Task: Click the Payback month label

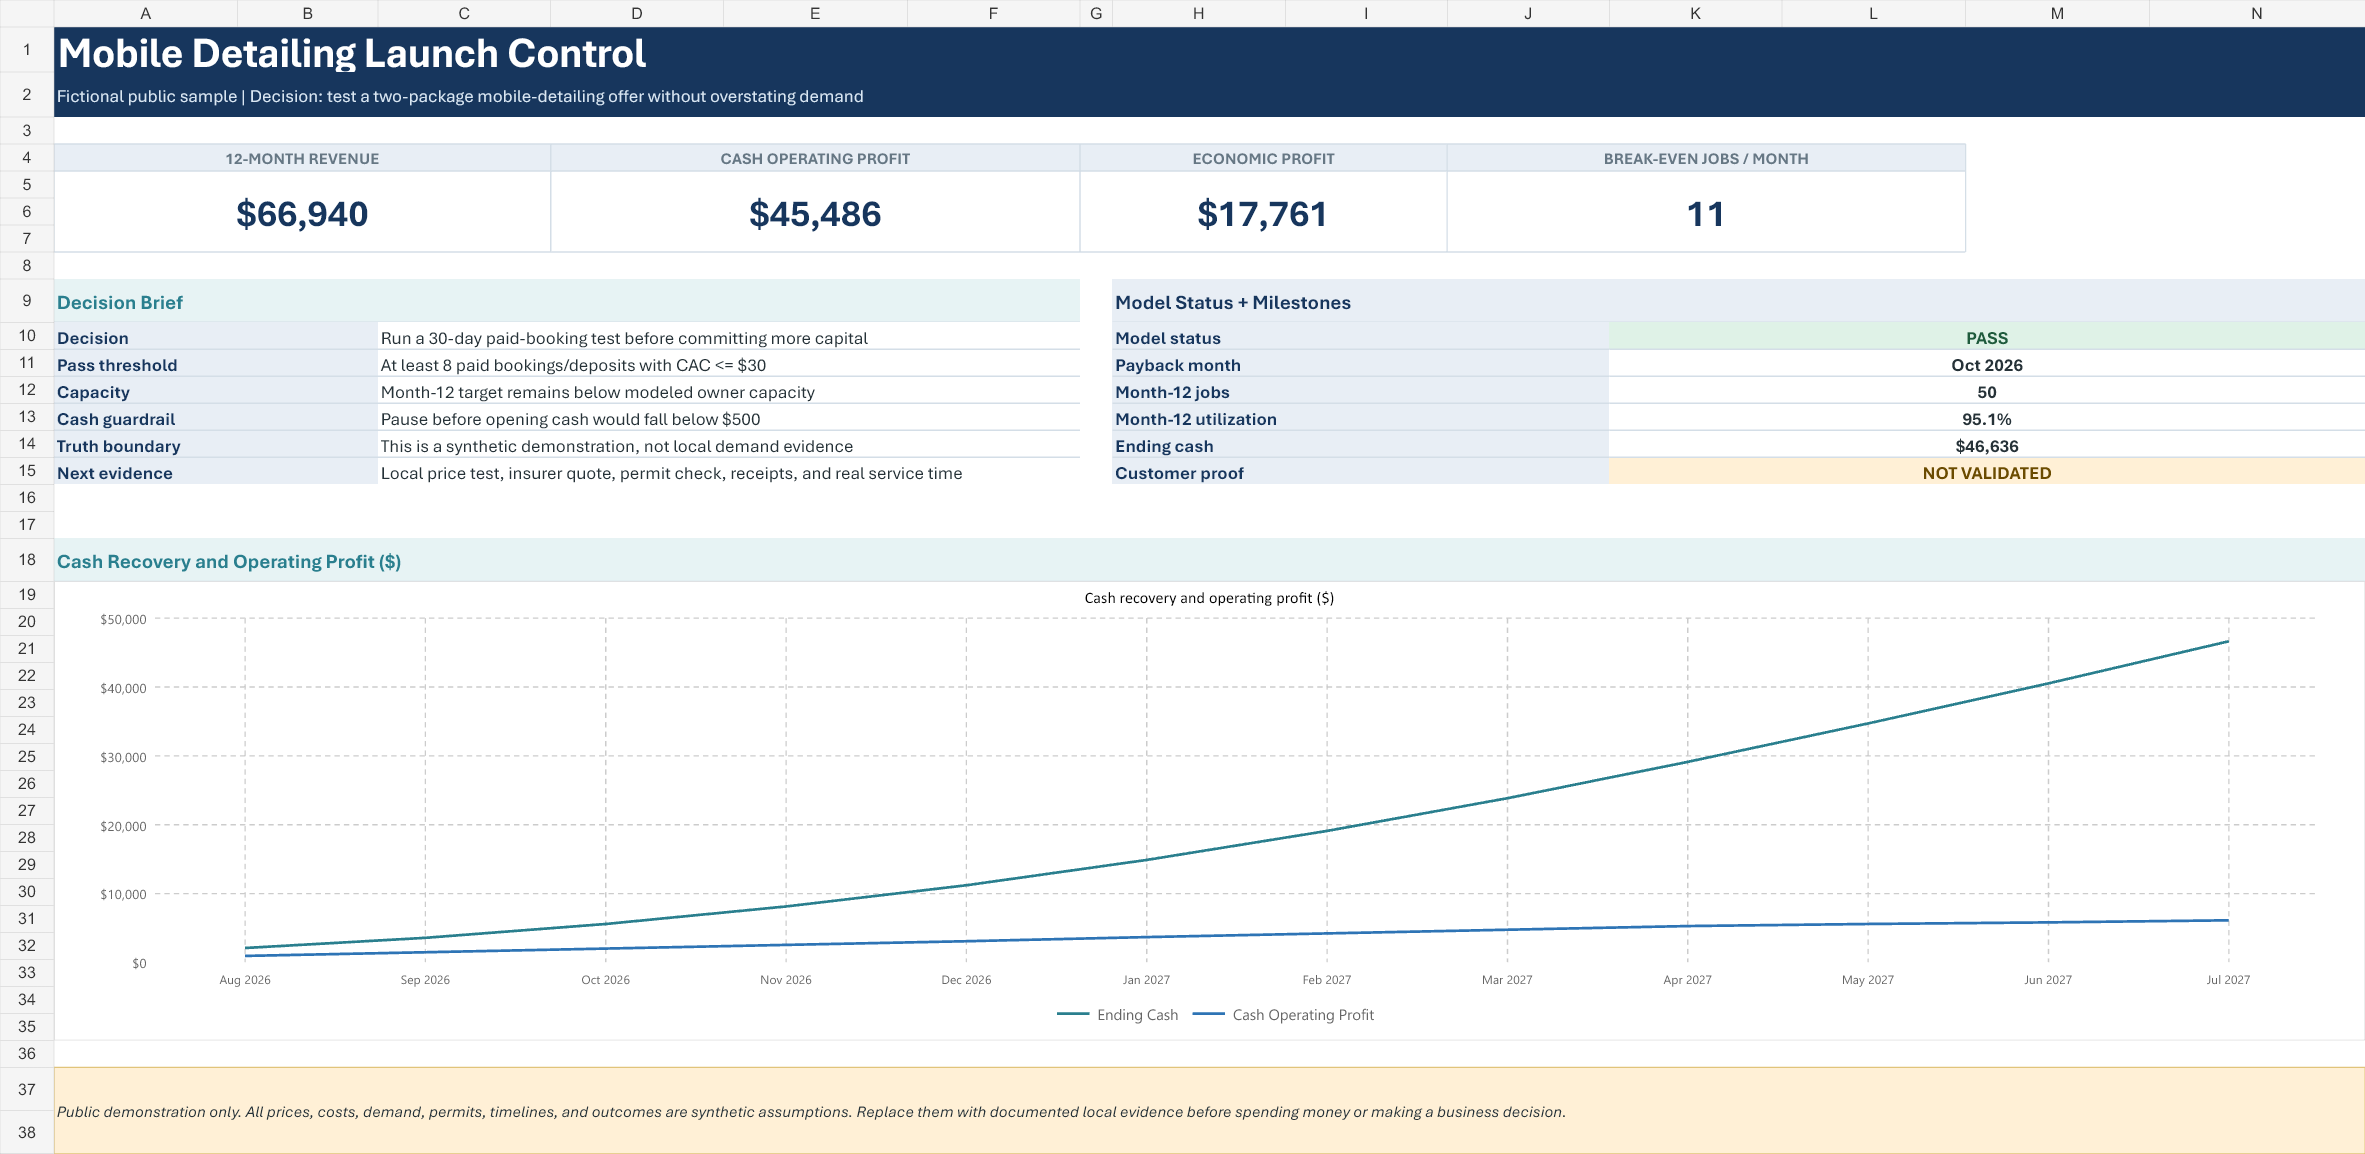Action: tap(1361, 365)
